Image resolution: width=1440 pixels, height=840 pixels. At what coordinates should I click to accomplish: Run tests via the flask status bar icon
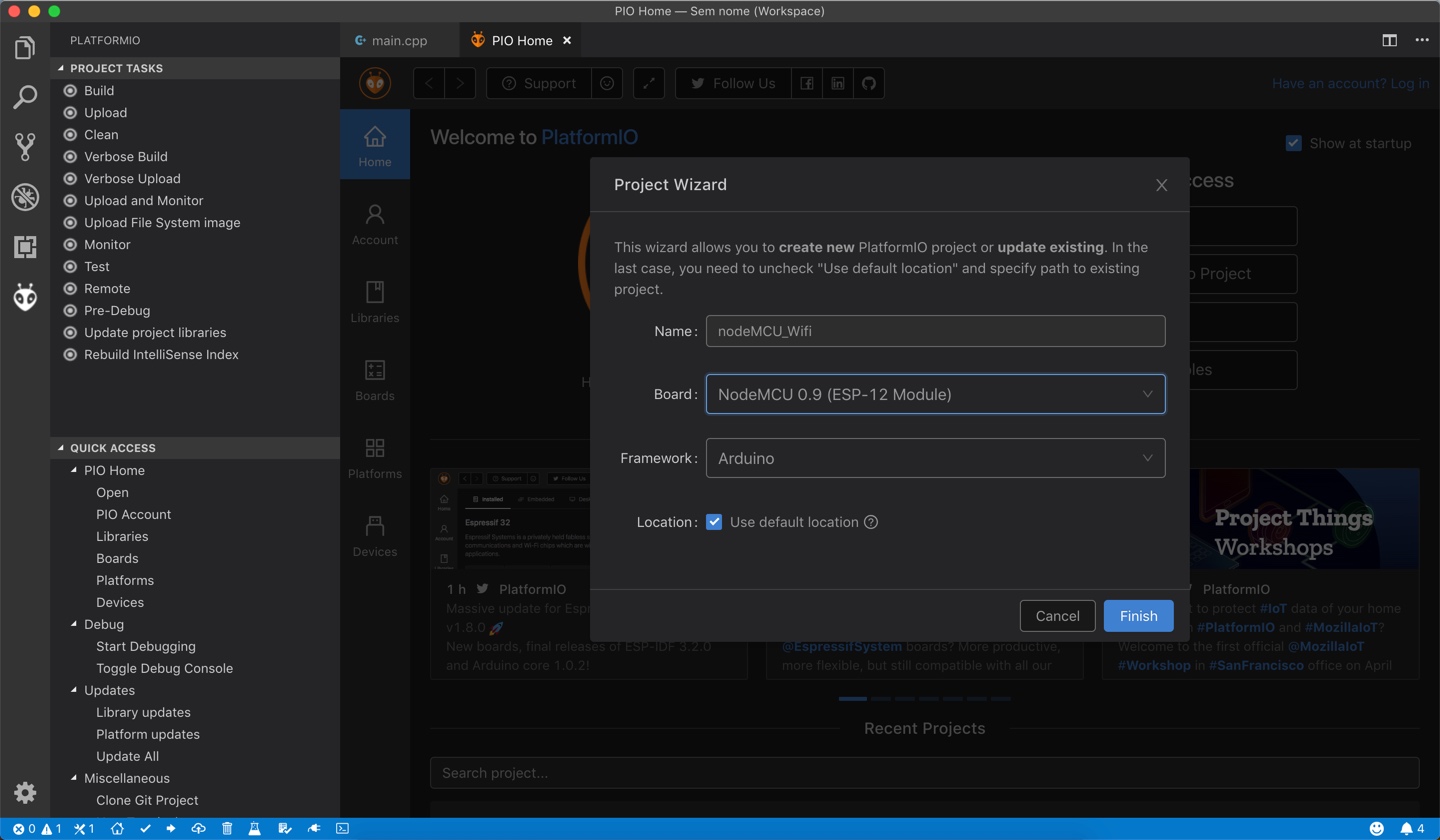pos(255,828)
